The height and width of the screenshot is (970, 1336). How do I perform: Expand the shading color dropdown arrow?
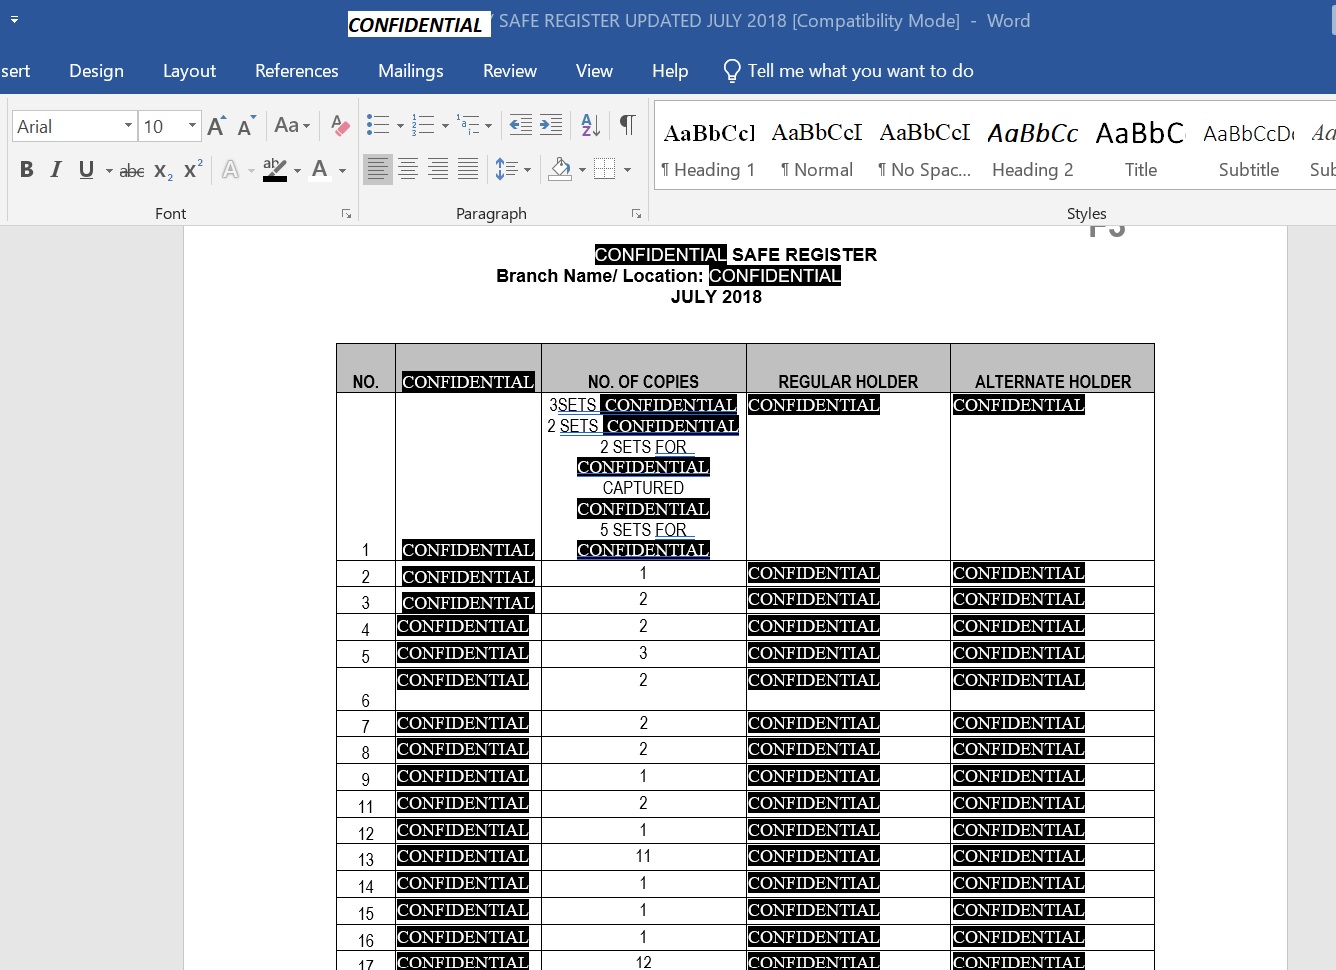(582, 170)
